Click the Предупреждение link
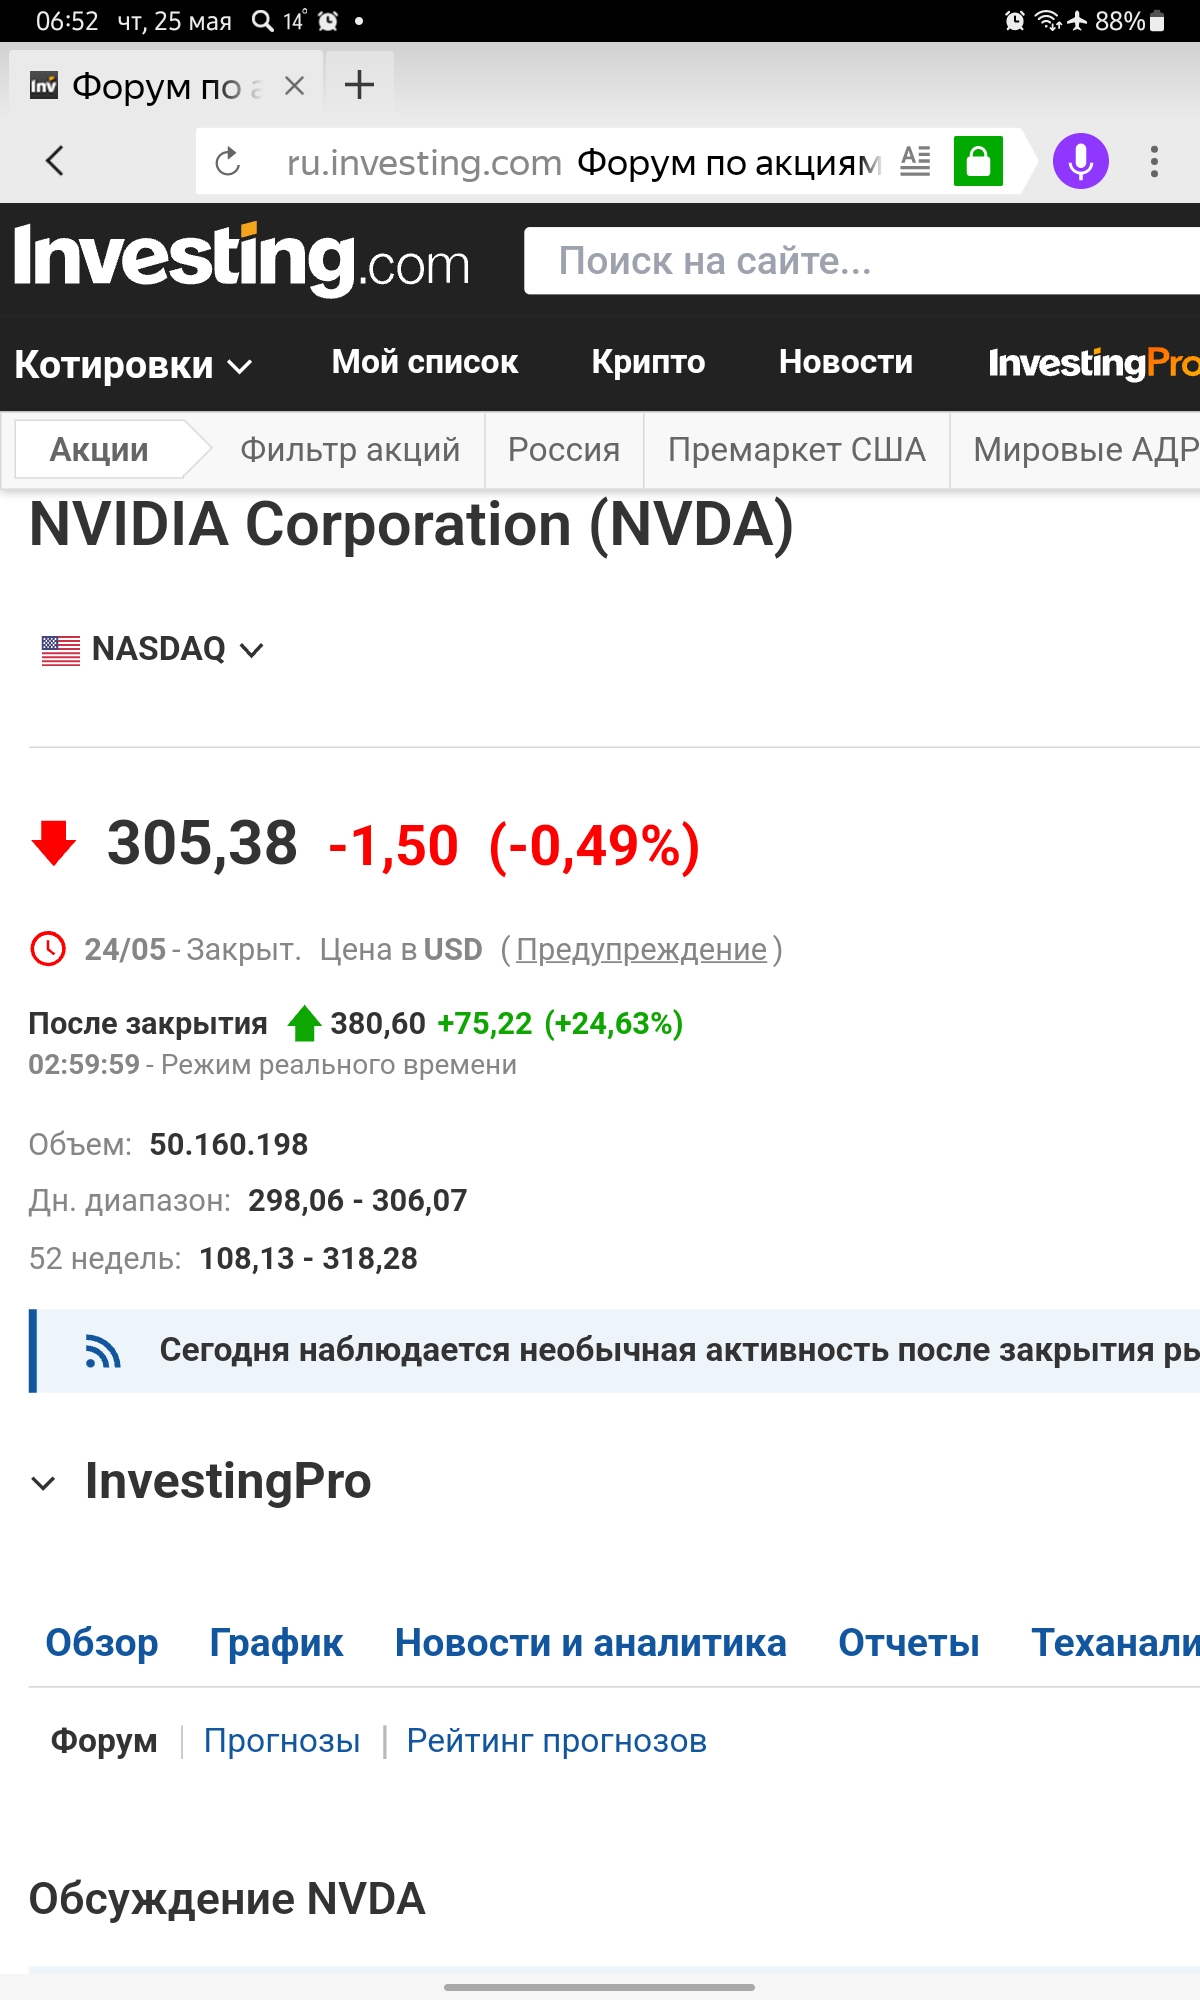Screen dimensions: 1200x2000 click(x=641, y=949)
